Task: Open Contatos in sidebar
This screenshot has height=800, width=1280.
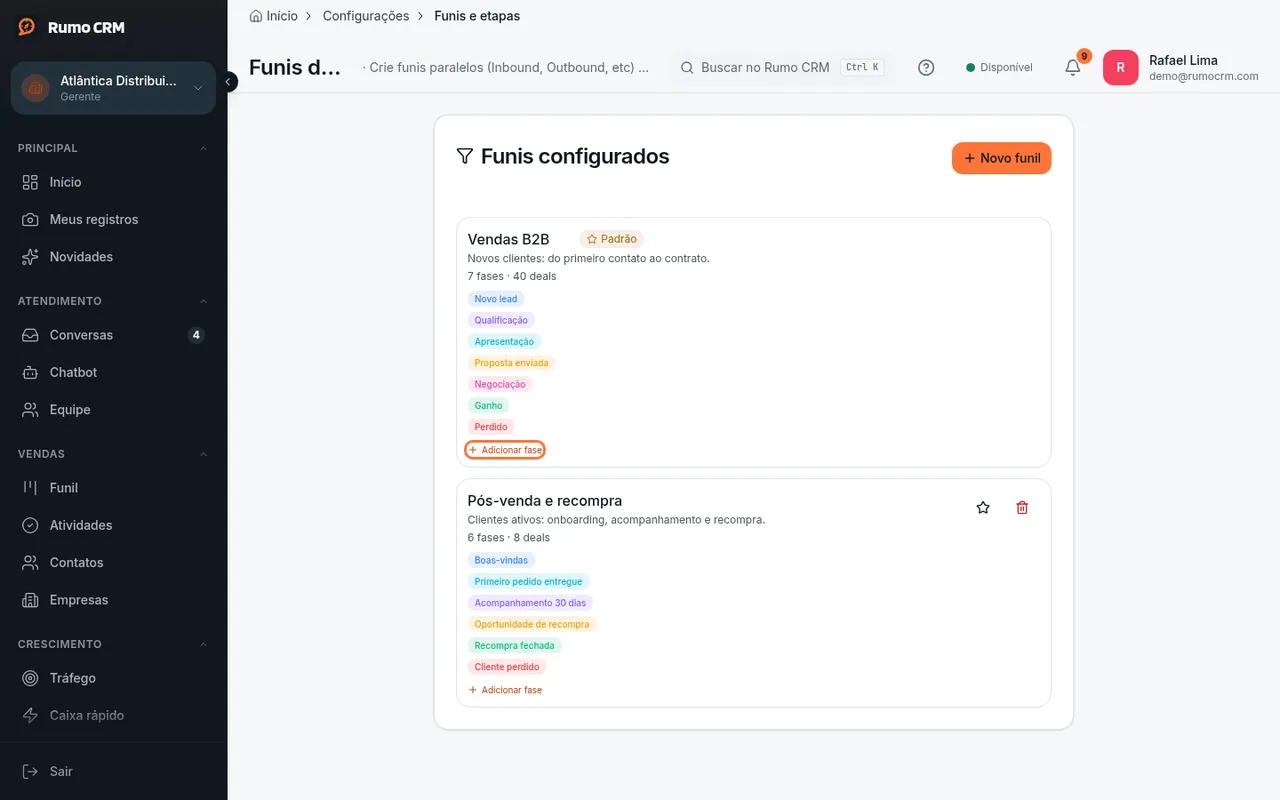Action: [114, 563]
